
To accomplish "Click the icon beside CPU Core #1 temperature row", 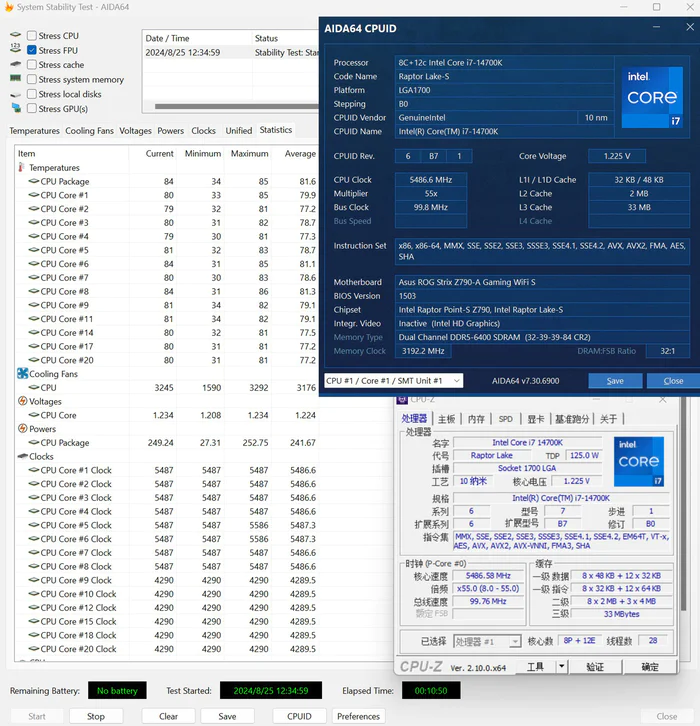I will pos(34,195).
